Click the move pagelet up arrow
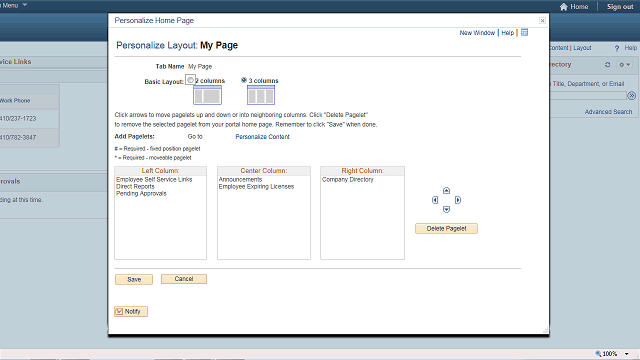Viewport: 640px width, 360px height. tap(446, 191)
